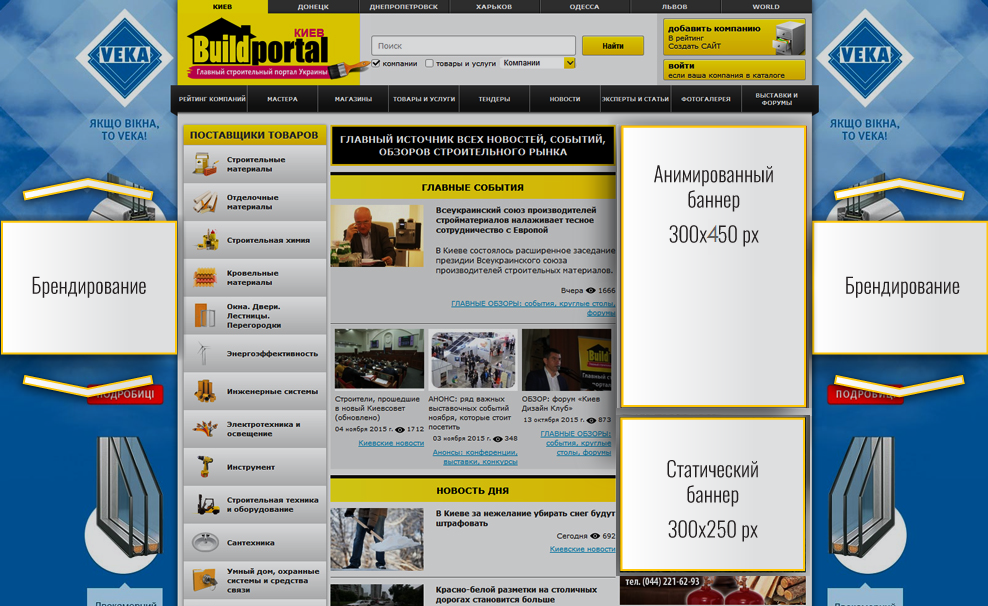Open the Киевские новости link under Строители article

click(391, 443)
